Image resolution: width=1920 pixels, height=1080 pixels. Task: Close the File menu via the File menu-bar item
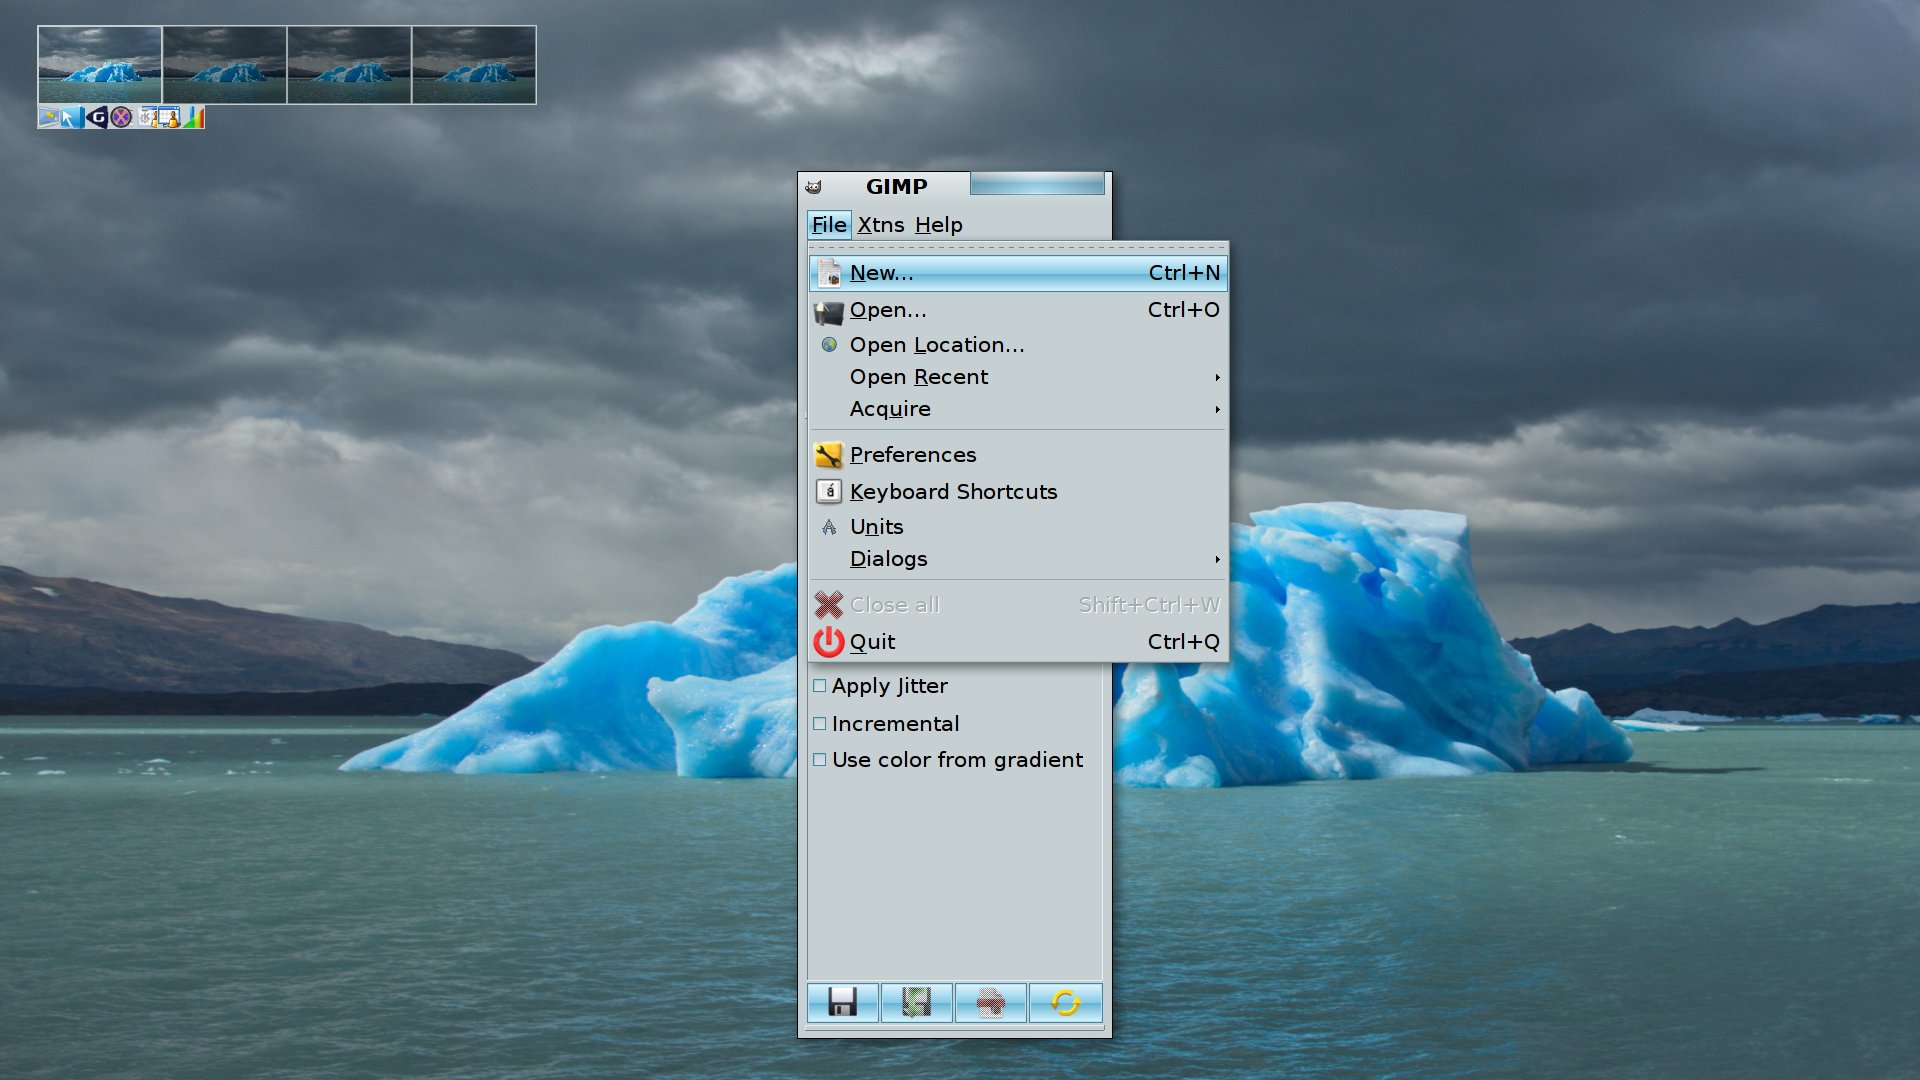[x=829, y=225]
